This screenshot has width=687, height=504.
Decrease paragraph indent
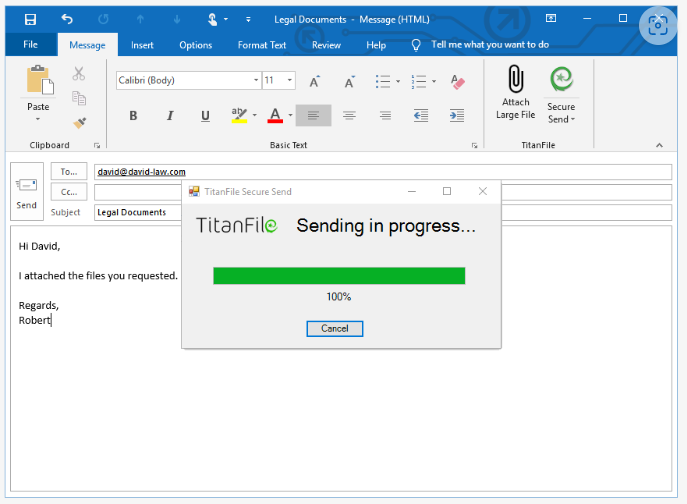tap(421, 115)
